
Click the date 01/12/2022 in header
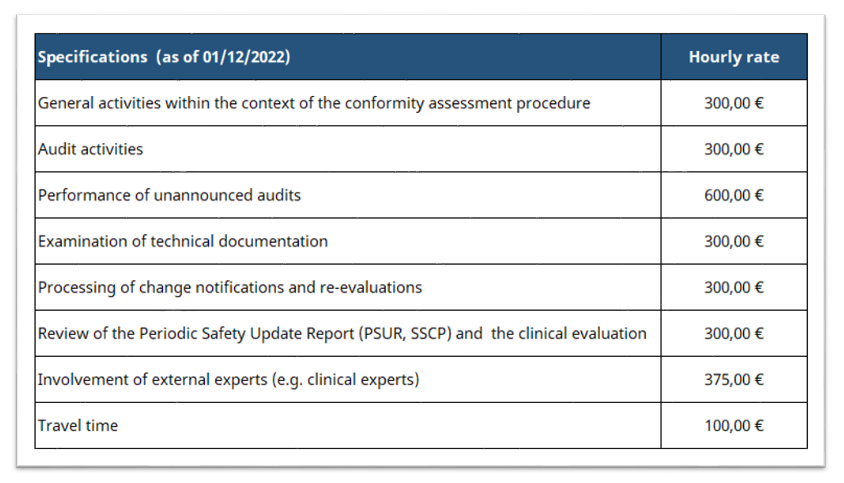point(243,57)
